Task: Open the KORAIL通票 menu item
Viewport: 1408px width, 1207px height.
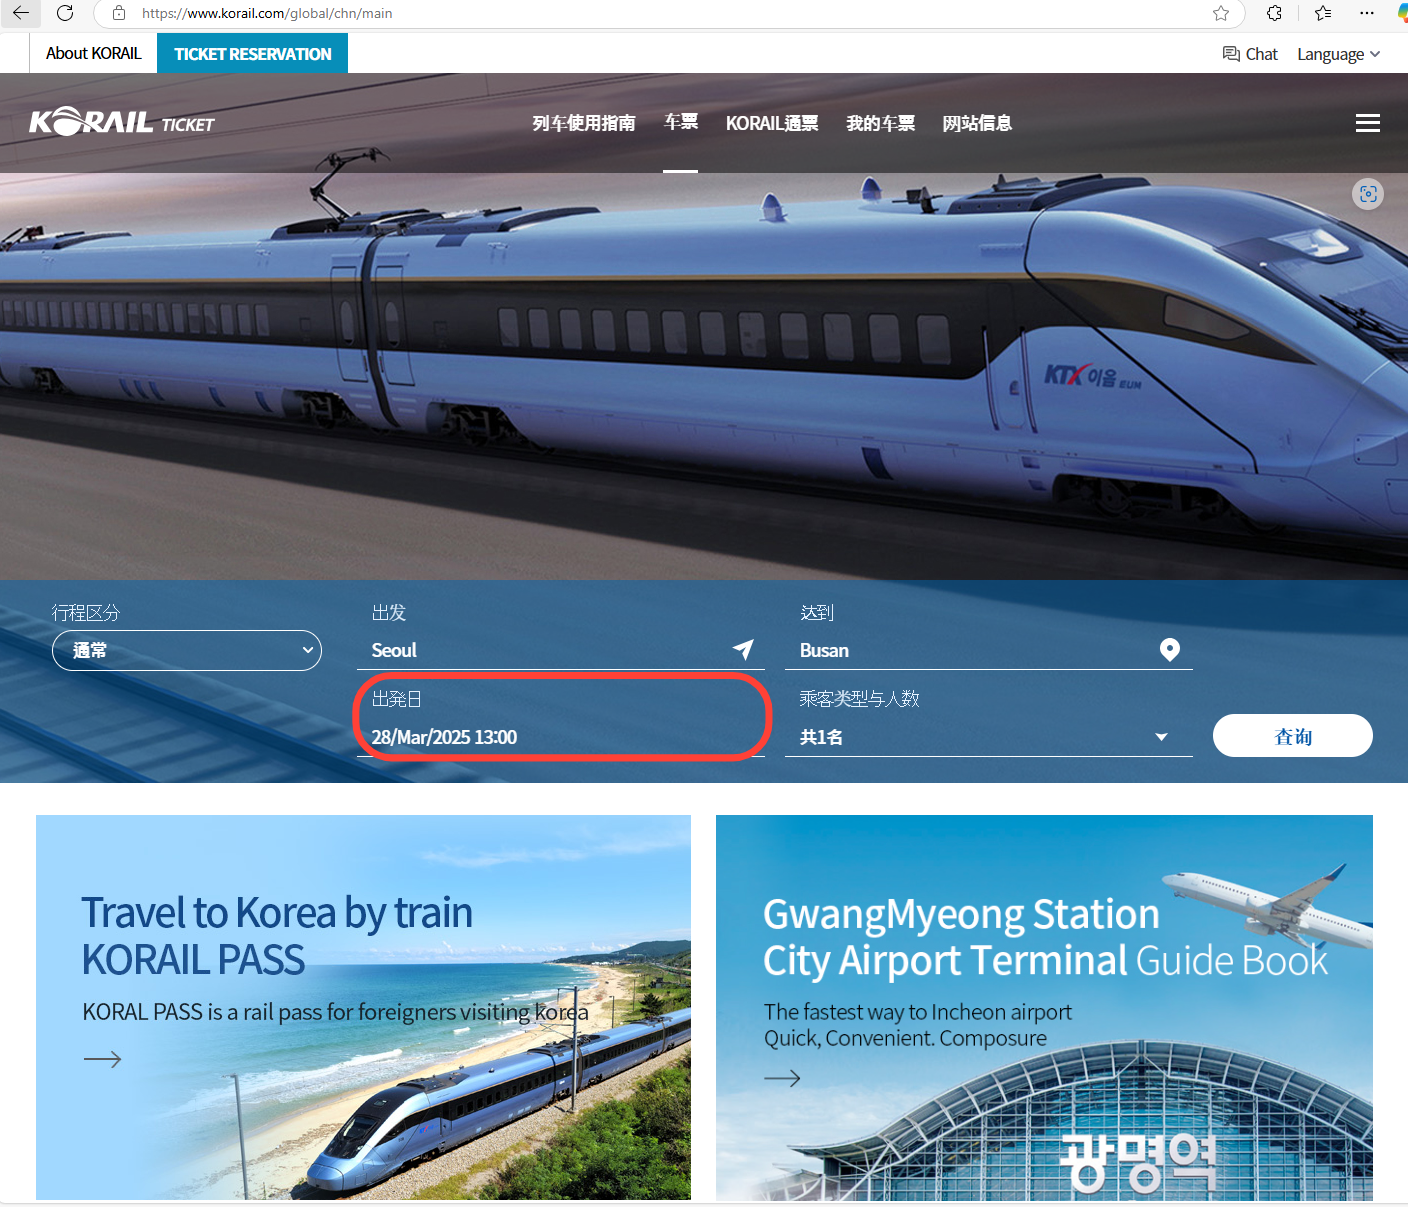Action: tap(772, 123)
